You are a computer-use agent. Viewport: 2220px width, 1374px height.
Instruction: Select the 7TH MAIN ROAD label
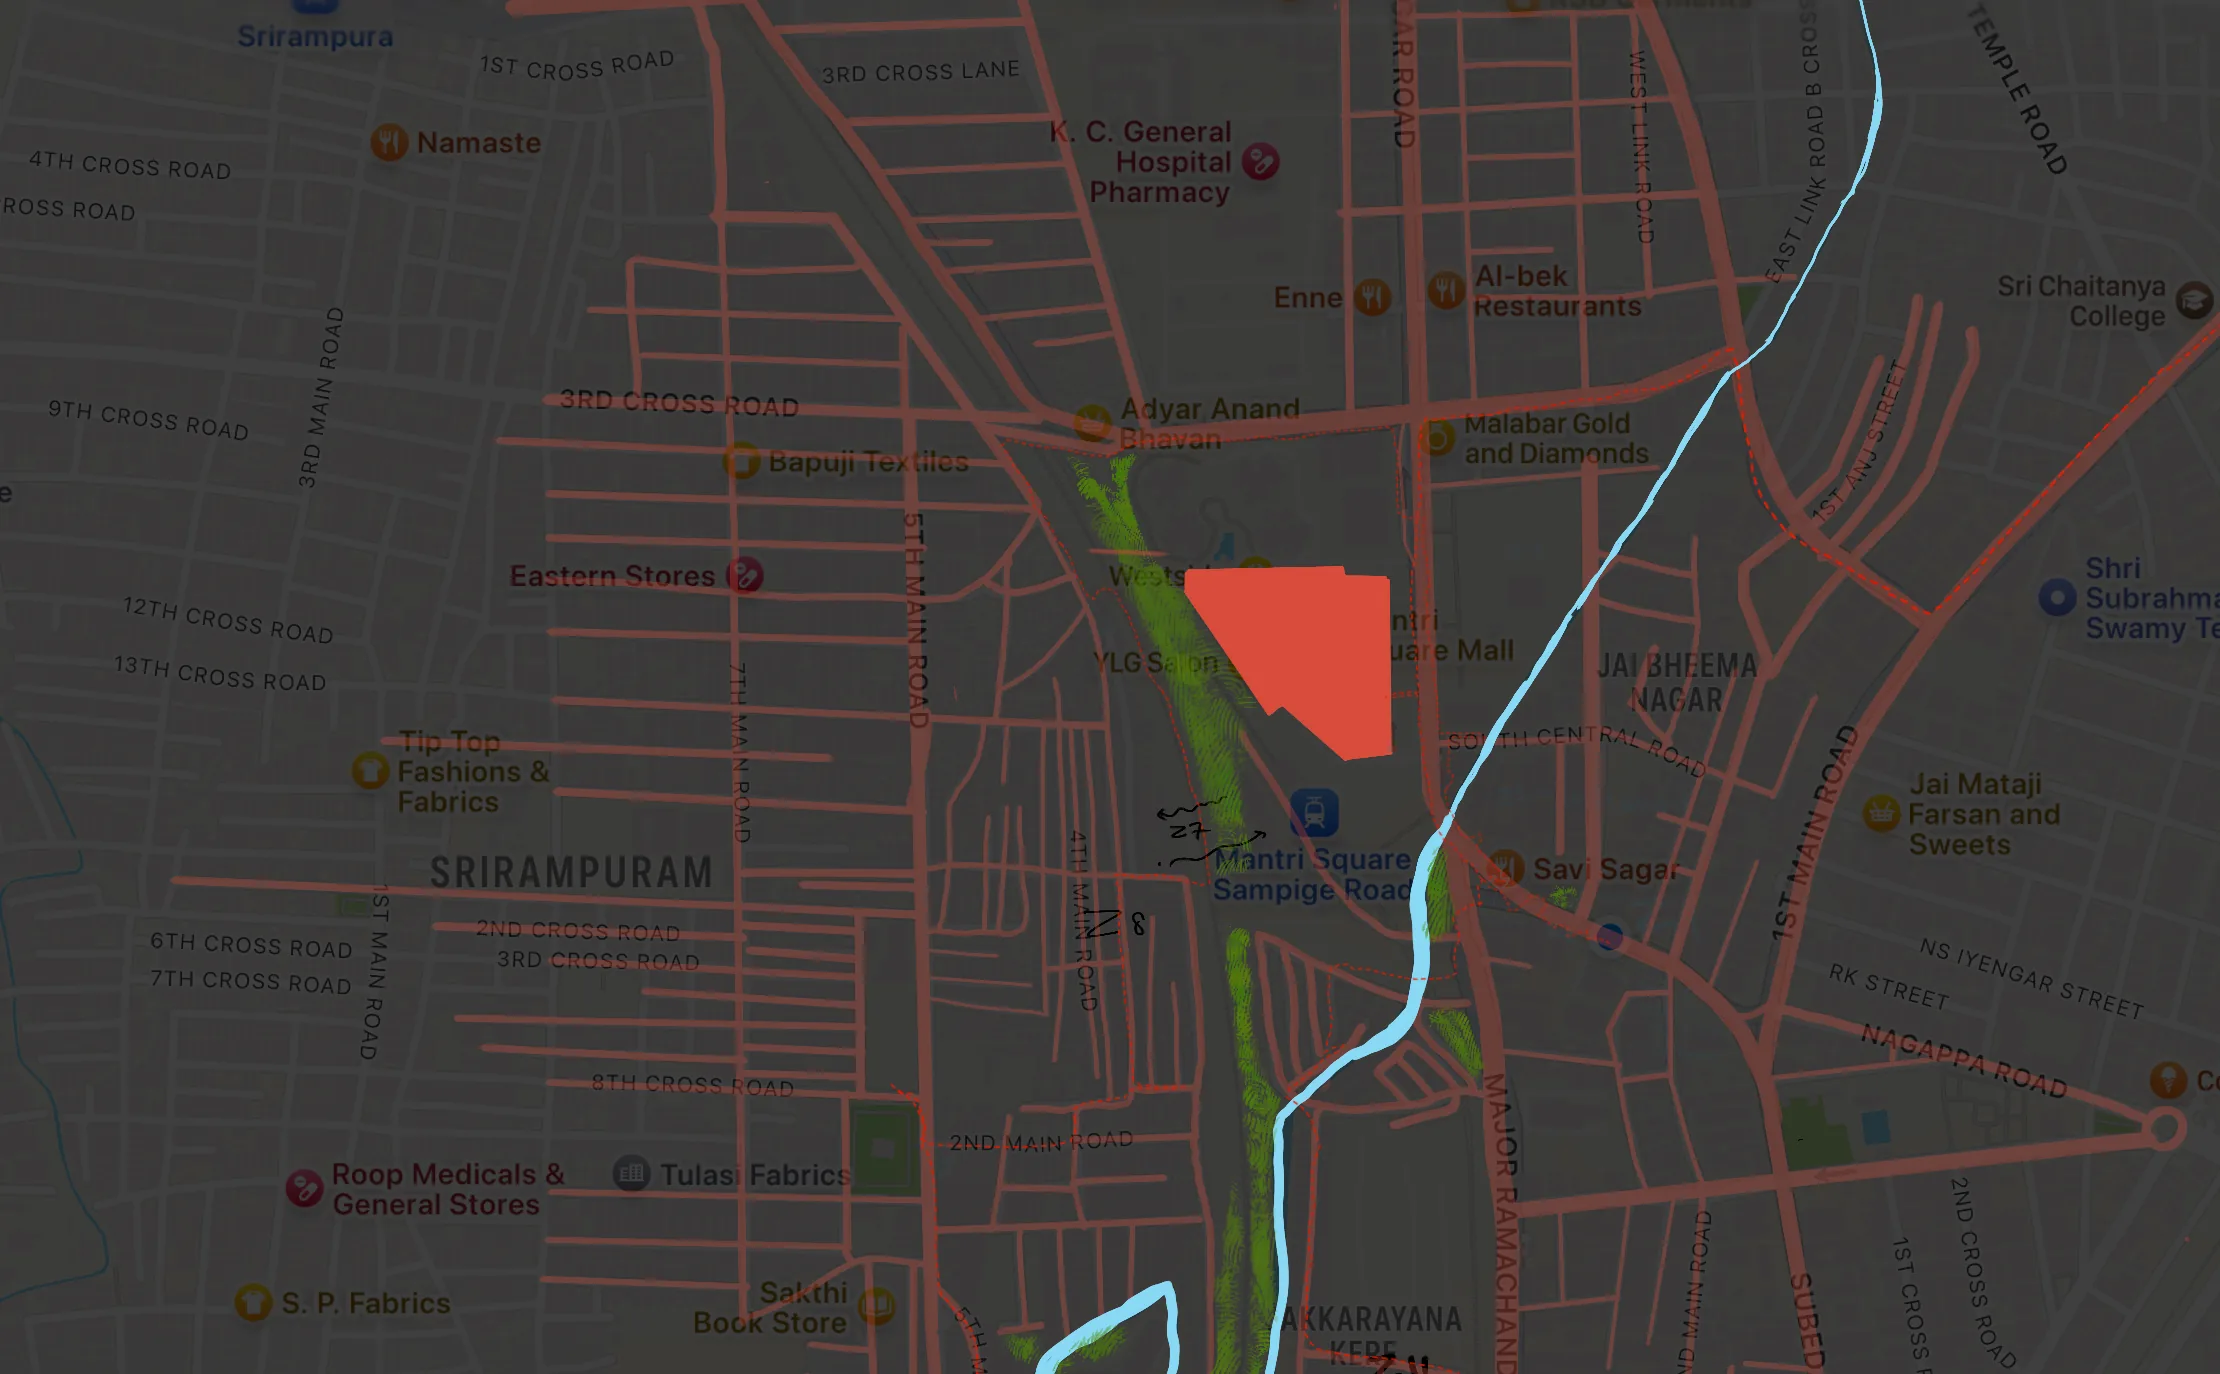(x=740, y=752)
